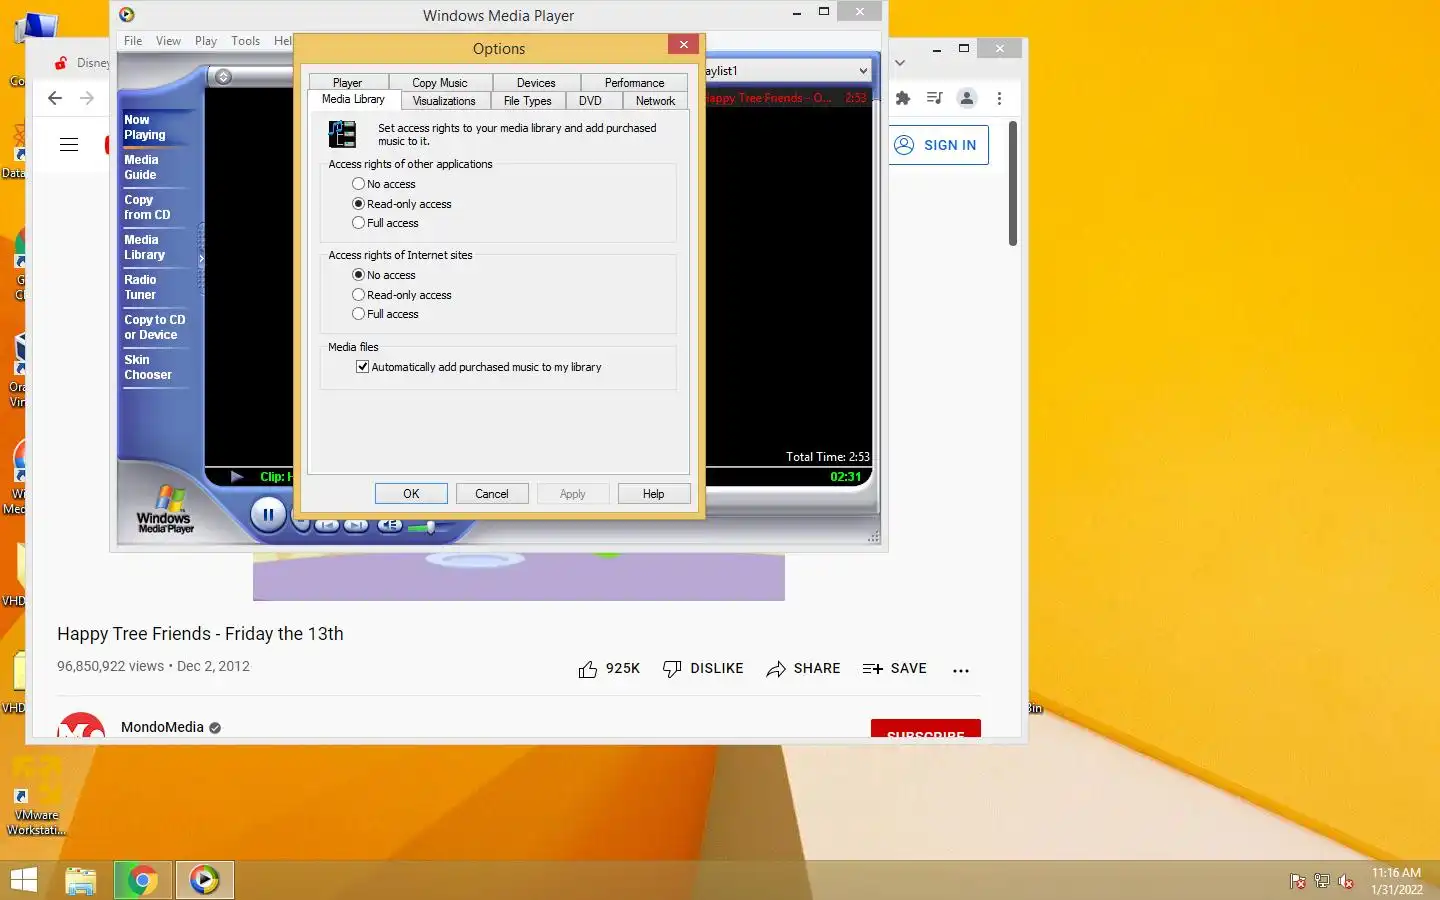This screenshot has height=900, width=1440.
Task: Open the Visualizations tab
Action: (444, 101)
